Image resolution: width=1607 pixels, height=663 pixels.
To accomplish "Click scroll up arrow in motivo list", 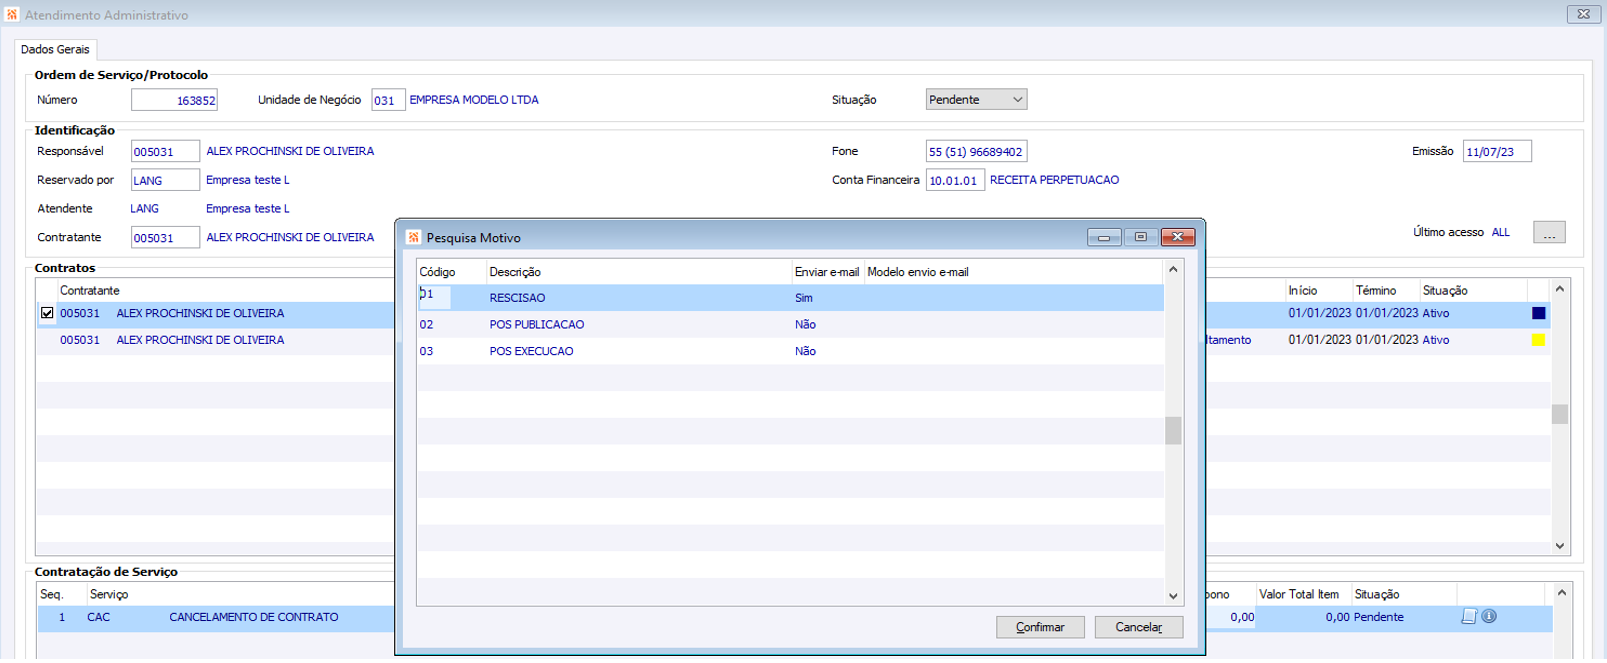I will 1173,270.
